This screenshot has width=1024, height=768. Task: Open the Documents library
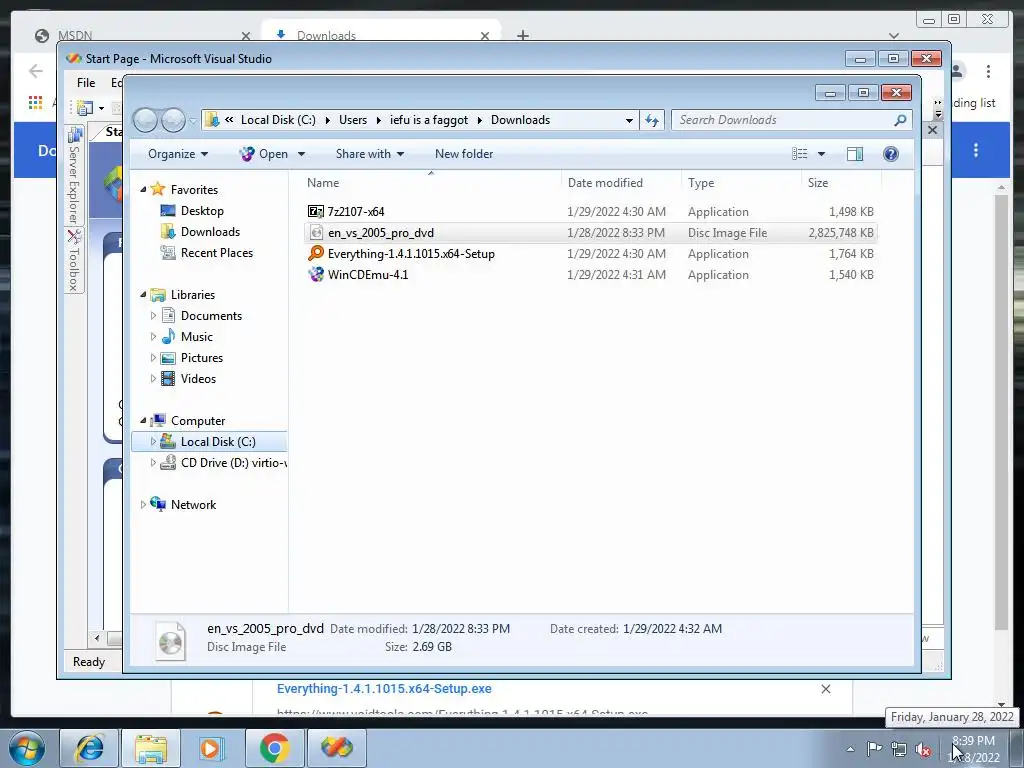pyautogui.click(x=211, y=315)
